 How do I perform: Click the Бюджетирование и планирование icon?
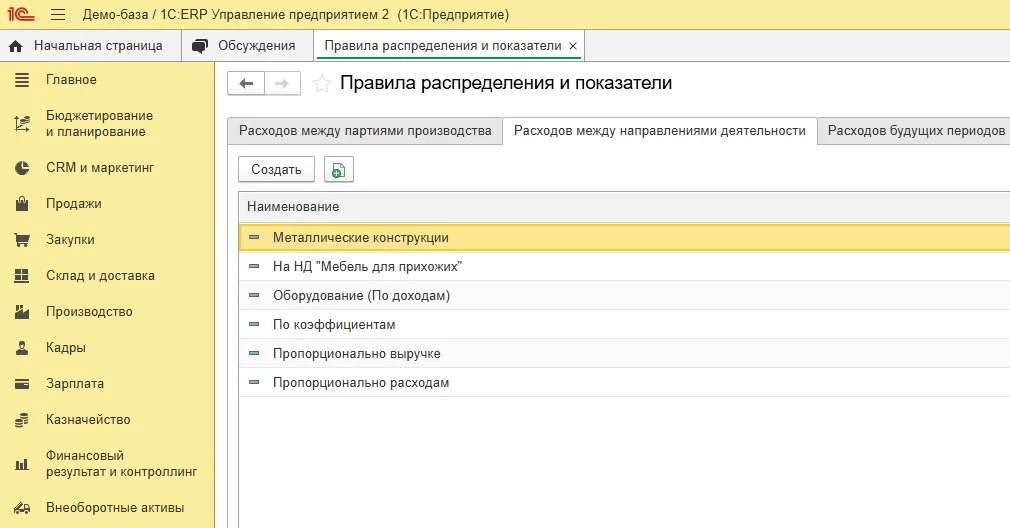tap(22, 123)
